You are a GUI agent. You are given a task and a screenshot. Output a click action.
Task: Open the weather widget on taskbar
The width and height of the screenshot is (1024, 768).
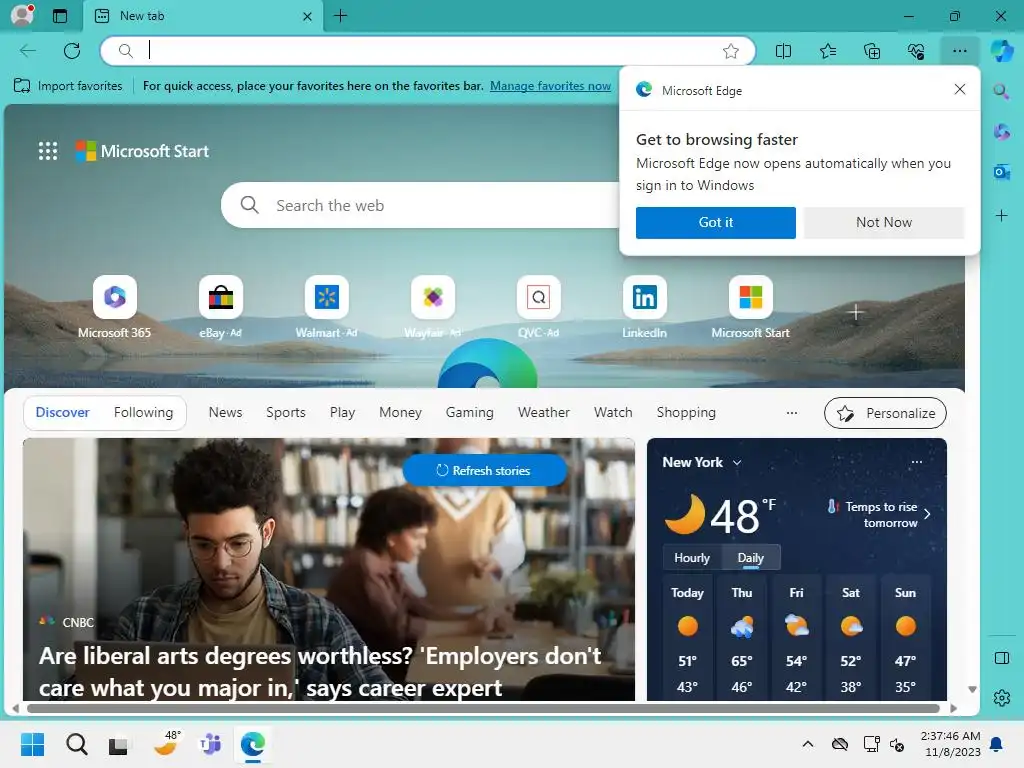coord(167,744)
